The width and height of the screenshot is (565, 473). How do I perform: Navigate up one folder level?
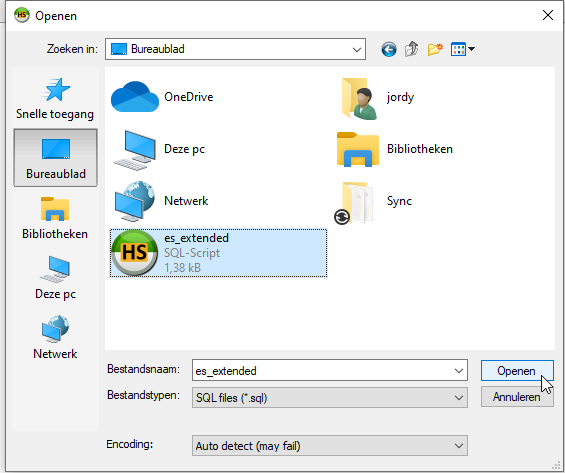(x=412, y=49)
